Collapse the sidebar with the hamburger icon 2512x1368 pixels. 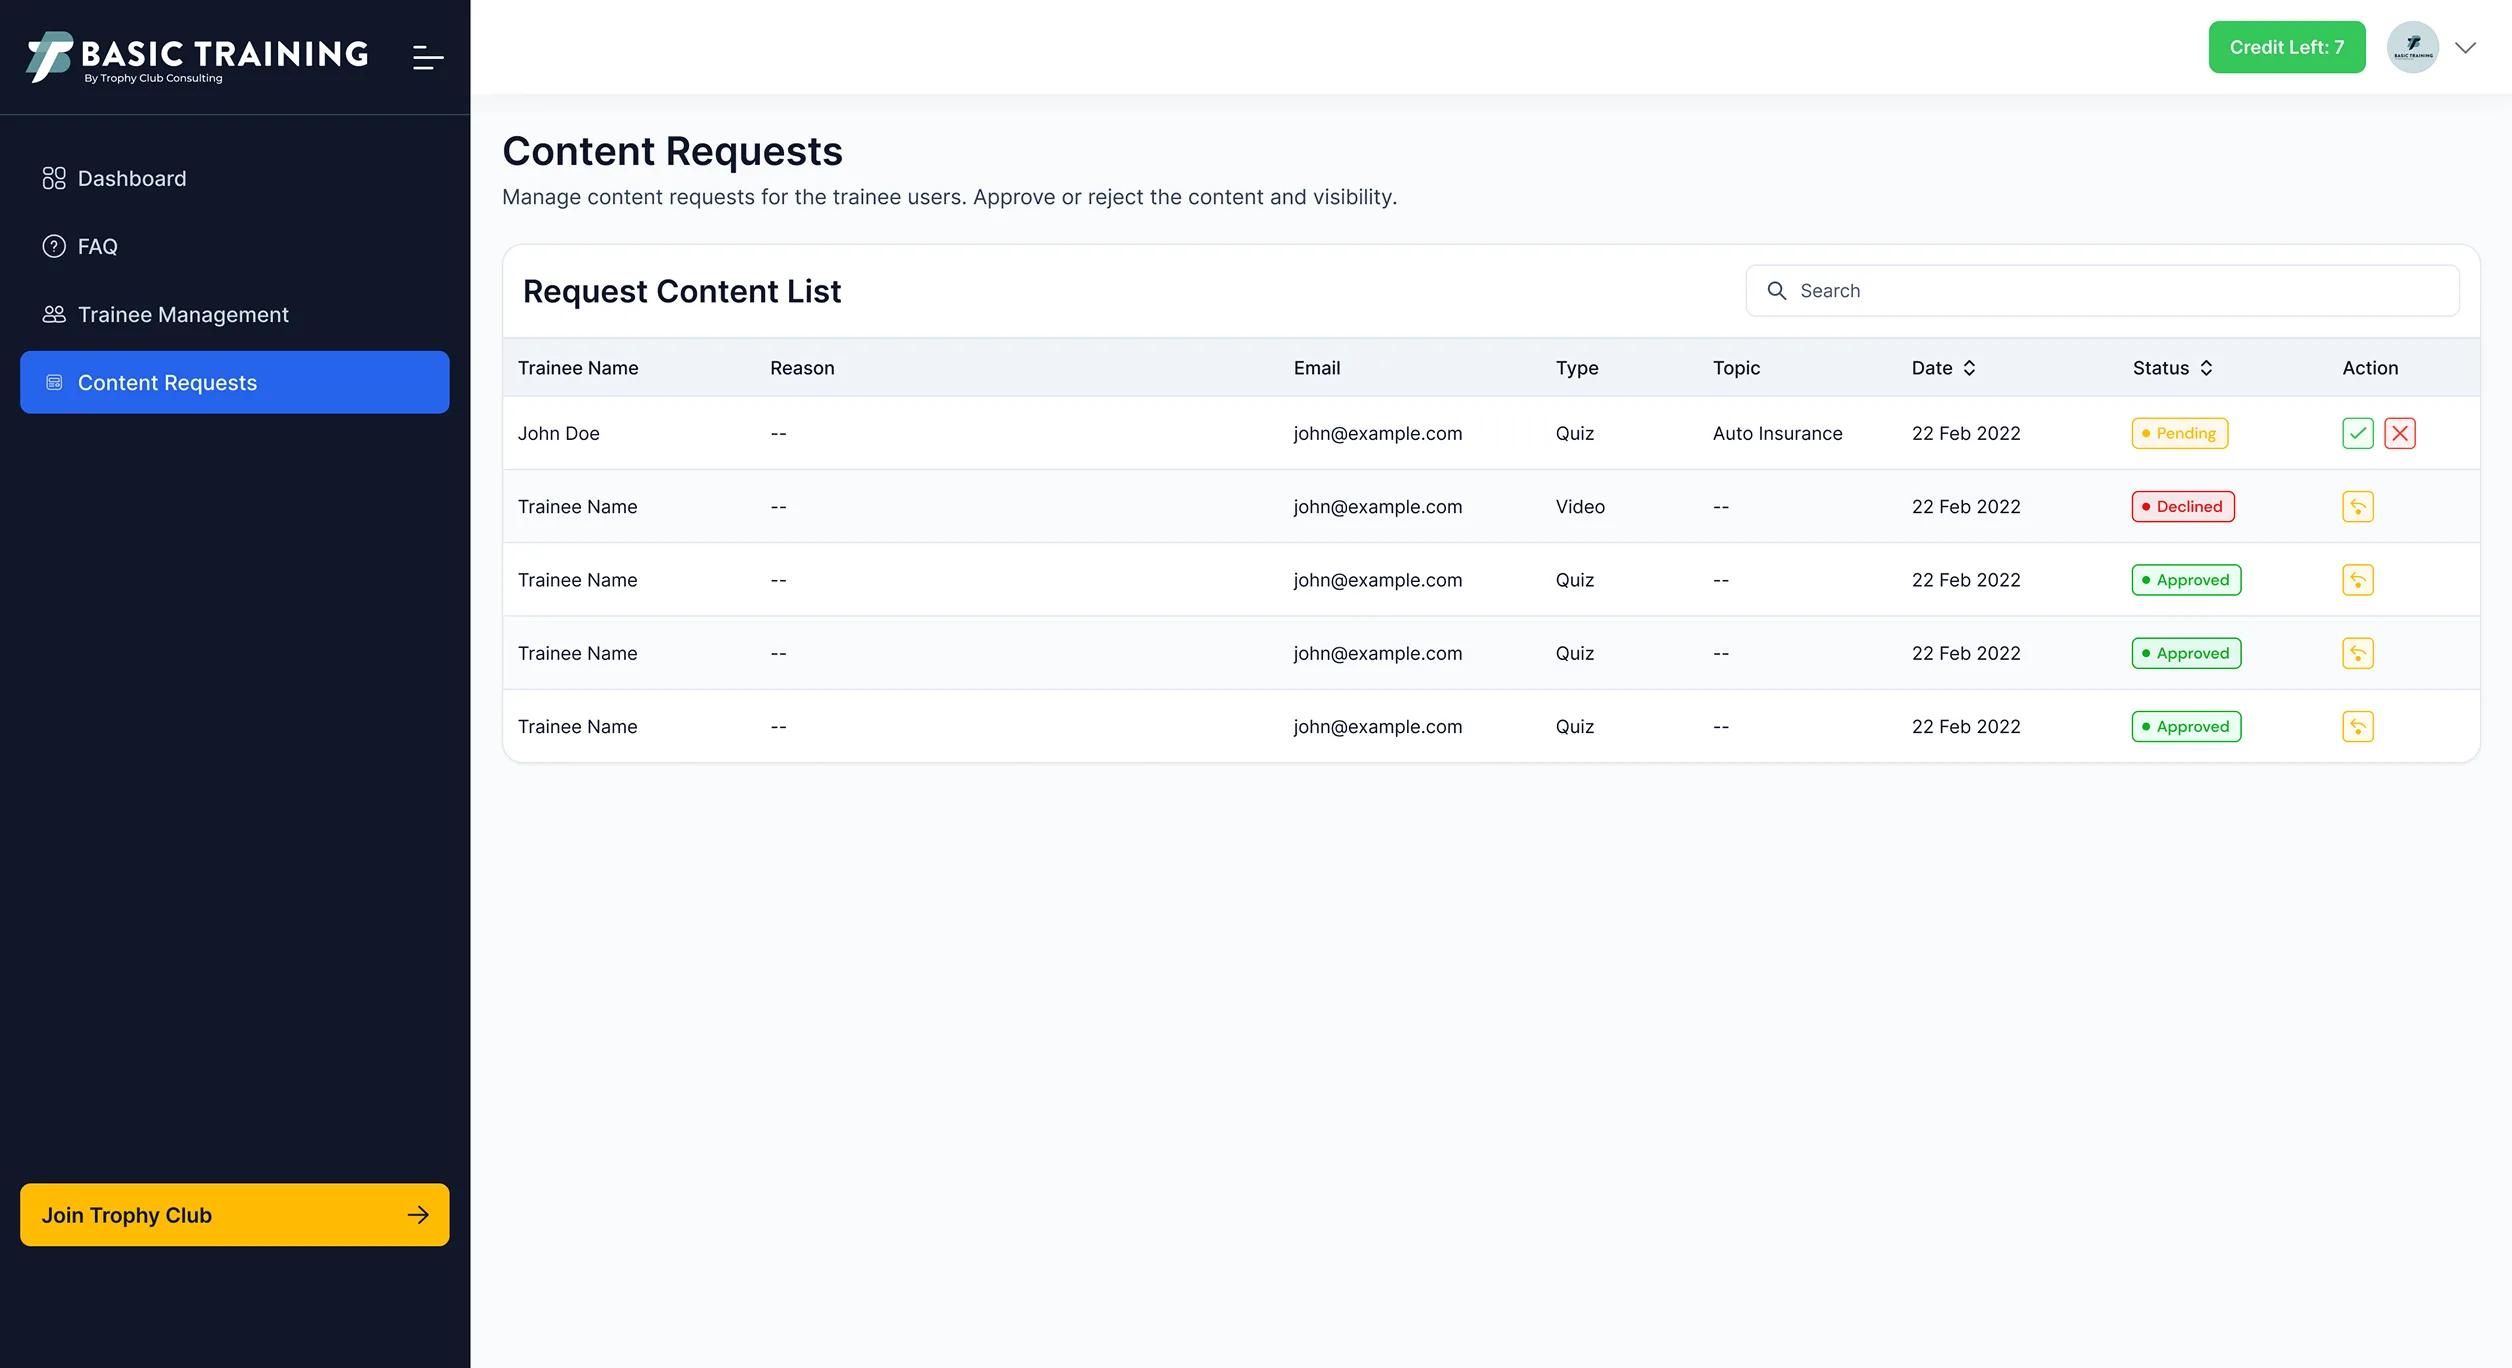428,58
